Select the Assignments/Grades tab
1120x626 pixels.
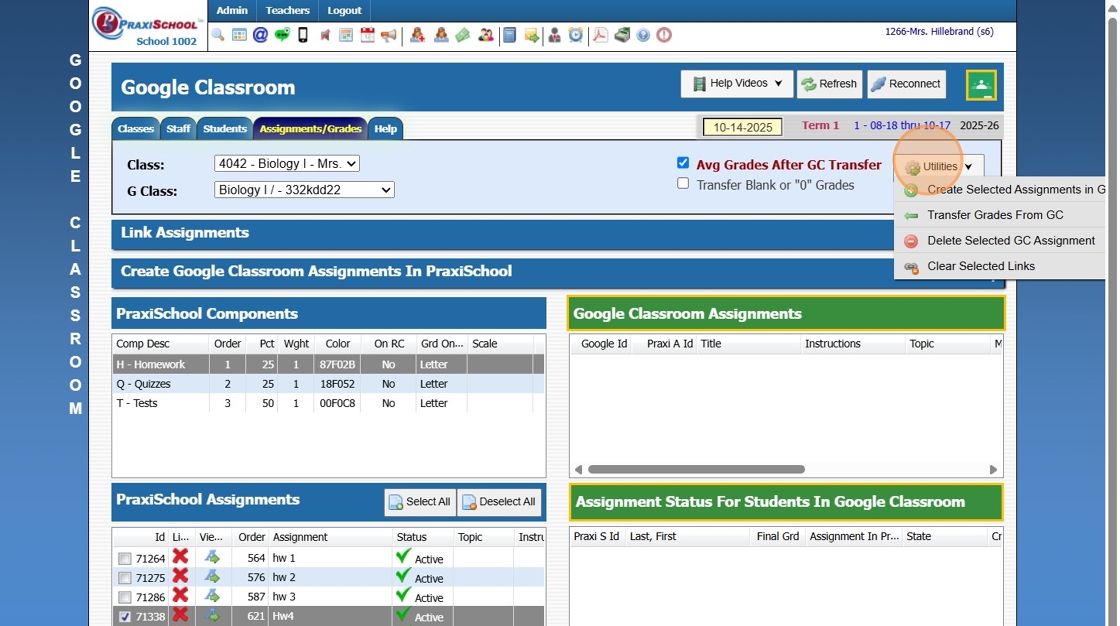coord(310,129)
